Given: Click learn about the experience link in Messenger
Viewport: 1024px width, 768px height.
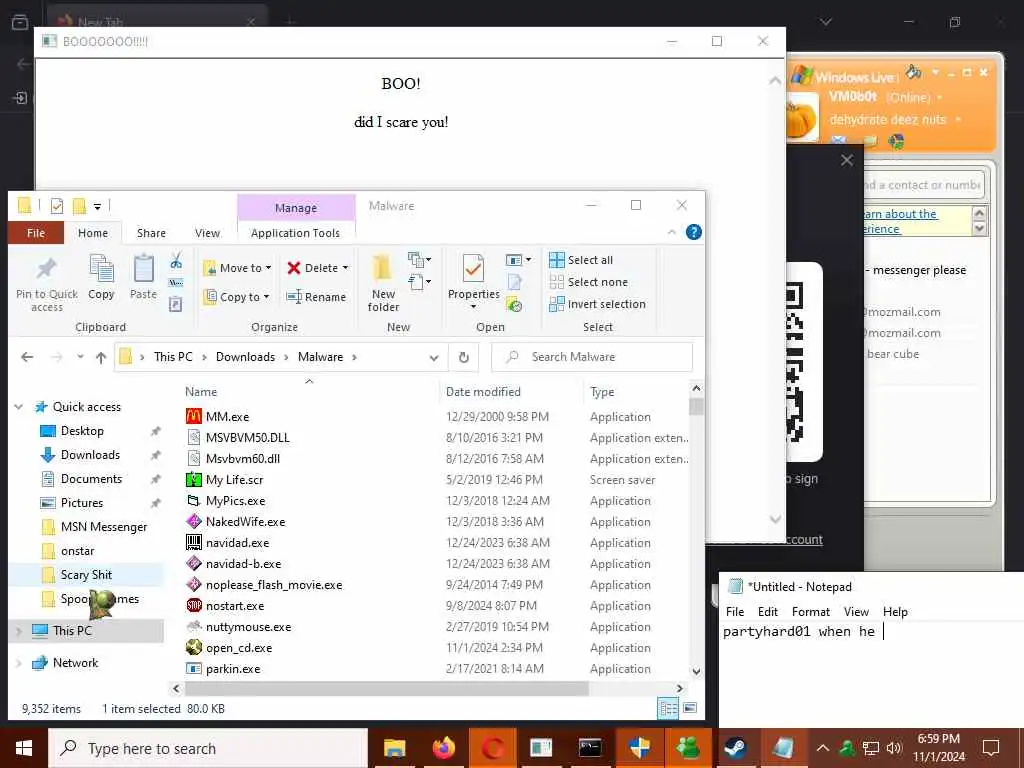Looking at the screenshot, I should [x=900, y=221].
